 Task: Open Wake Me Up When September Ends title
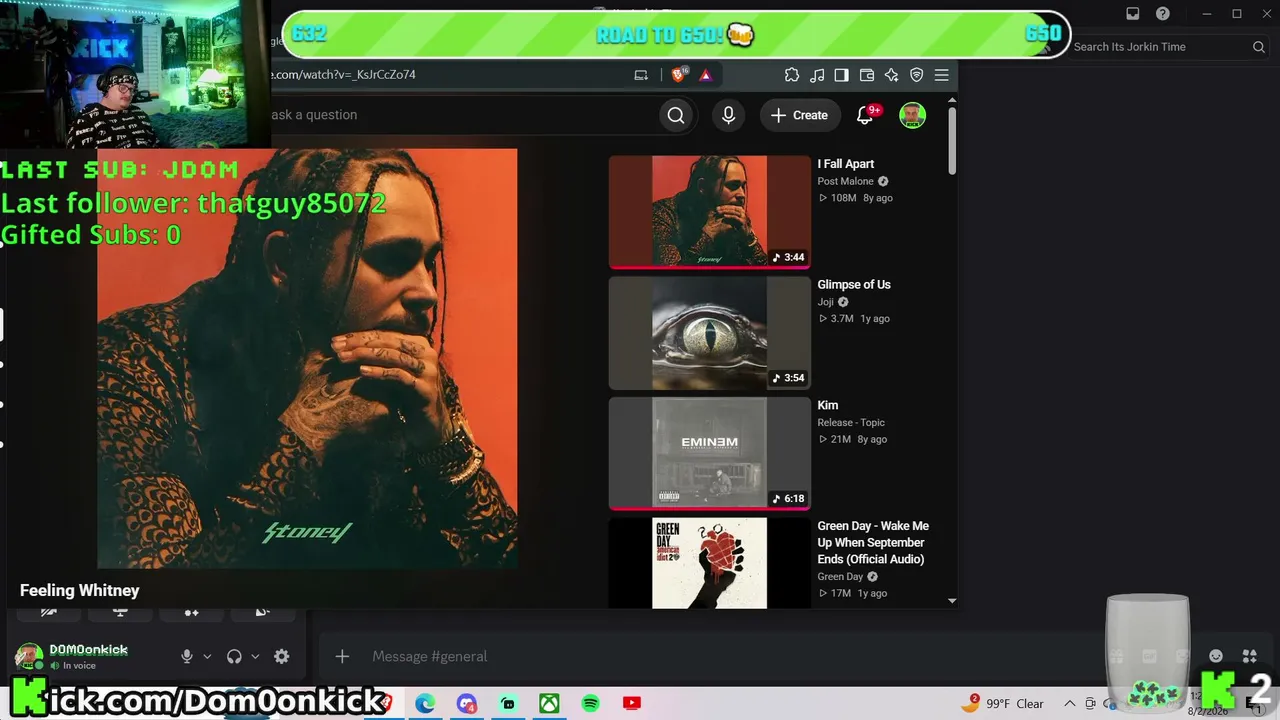[x=873, y=542]
